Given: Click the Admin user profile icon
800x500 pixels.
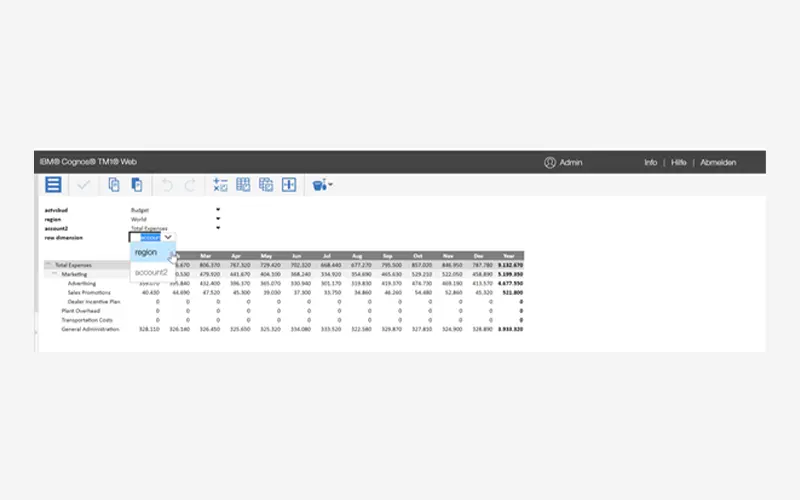Looking at the screenshot, I should tap(550, 162).
